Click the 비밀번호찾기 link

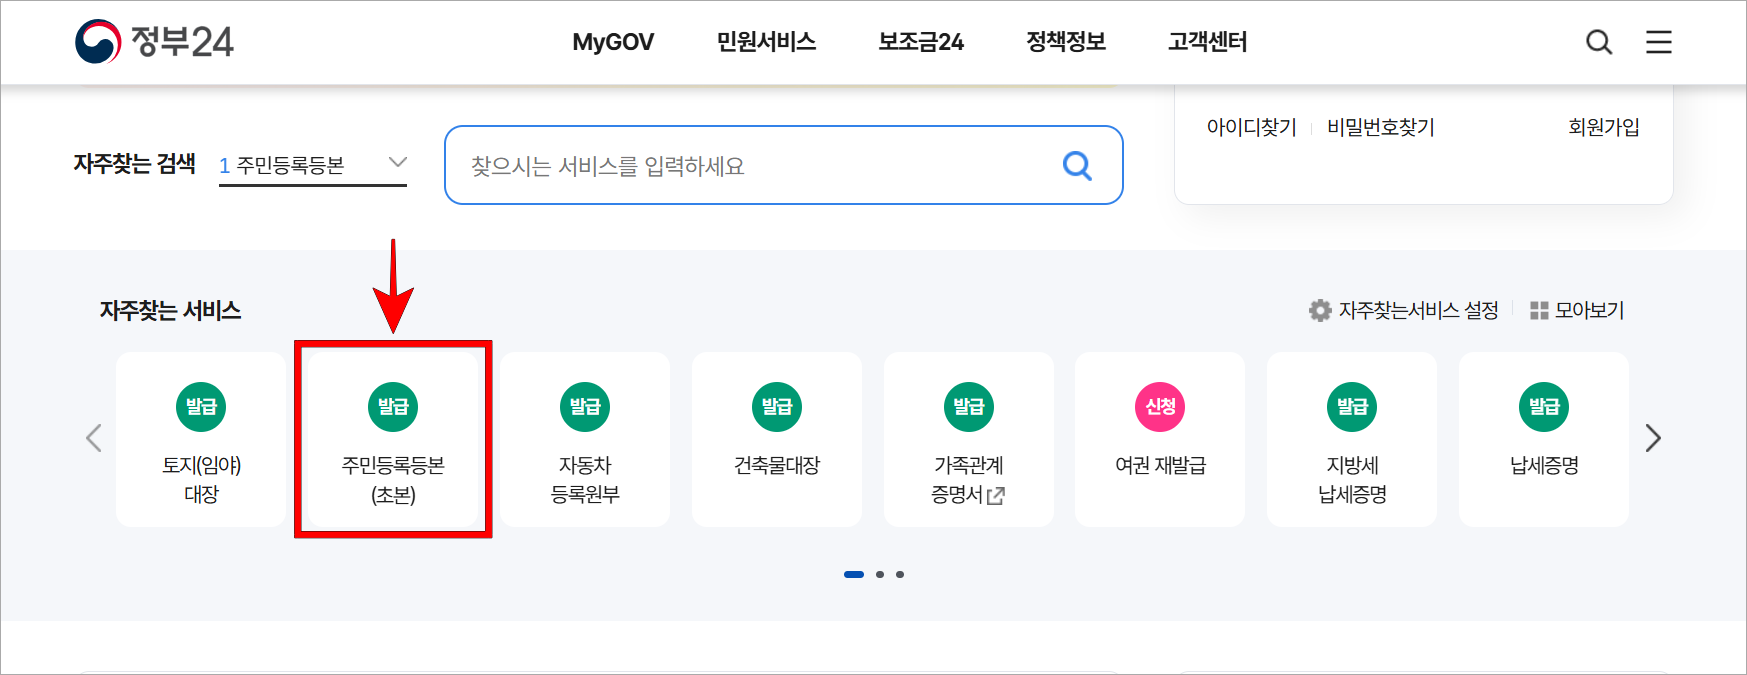click(x=1380, y=127)
